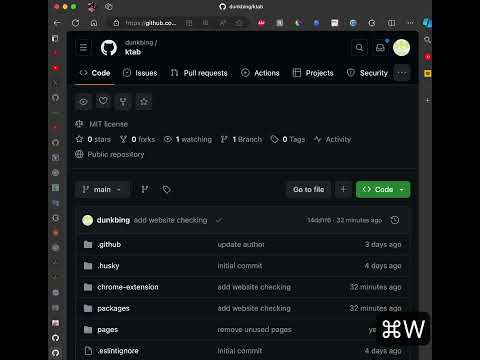Reload the page with the refresh icon
The image size is (480, 360).
point(76,23)
